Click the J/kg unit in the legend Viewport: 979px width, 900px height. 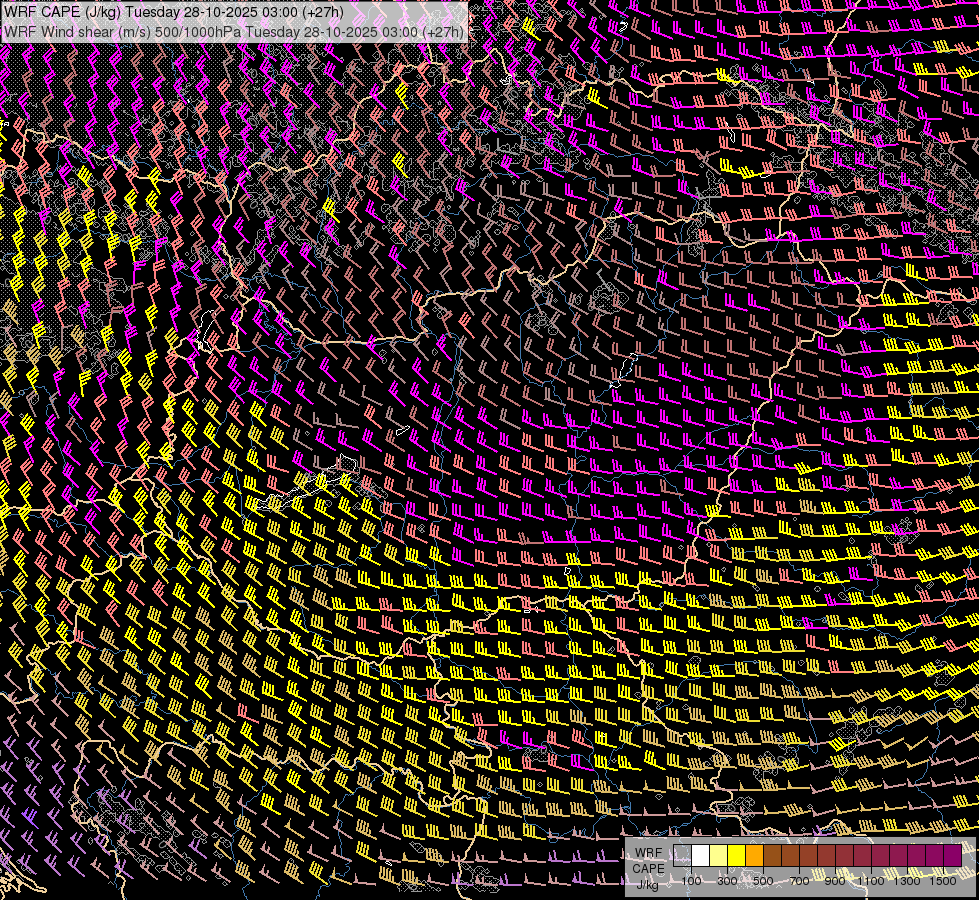[648, 885]
